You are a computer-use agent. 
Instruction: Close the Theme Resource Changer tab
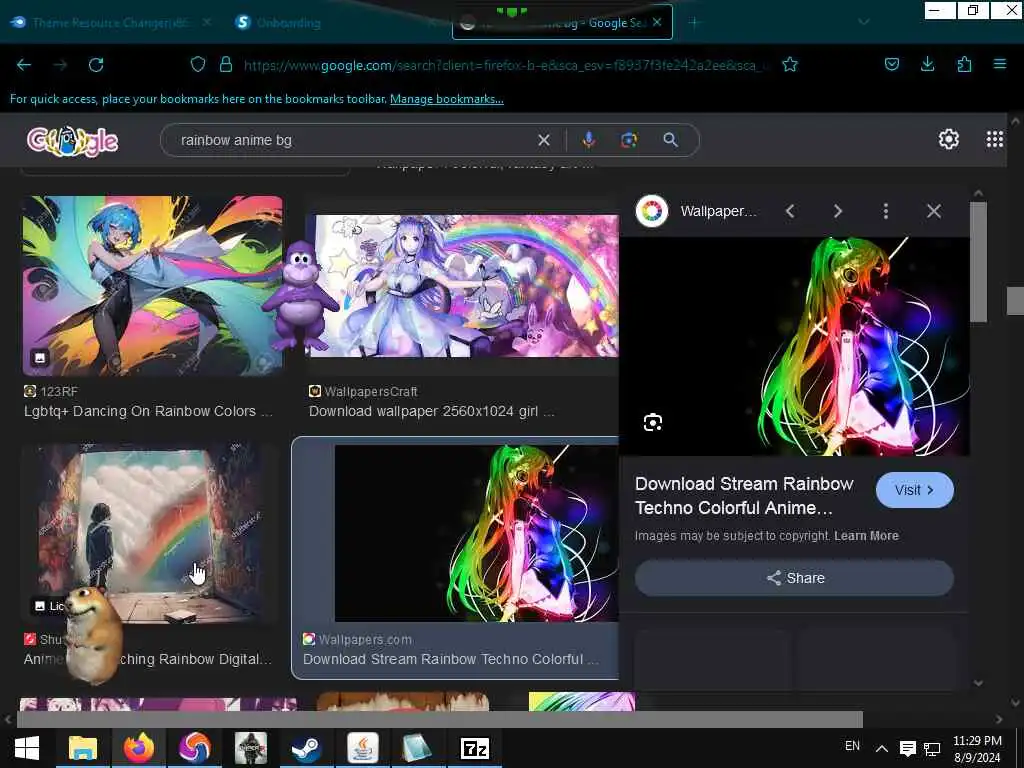[206, 22]
